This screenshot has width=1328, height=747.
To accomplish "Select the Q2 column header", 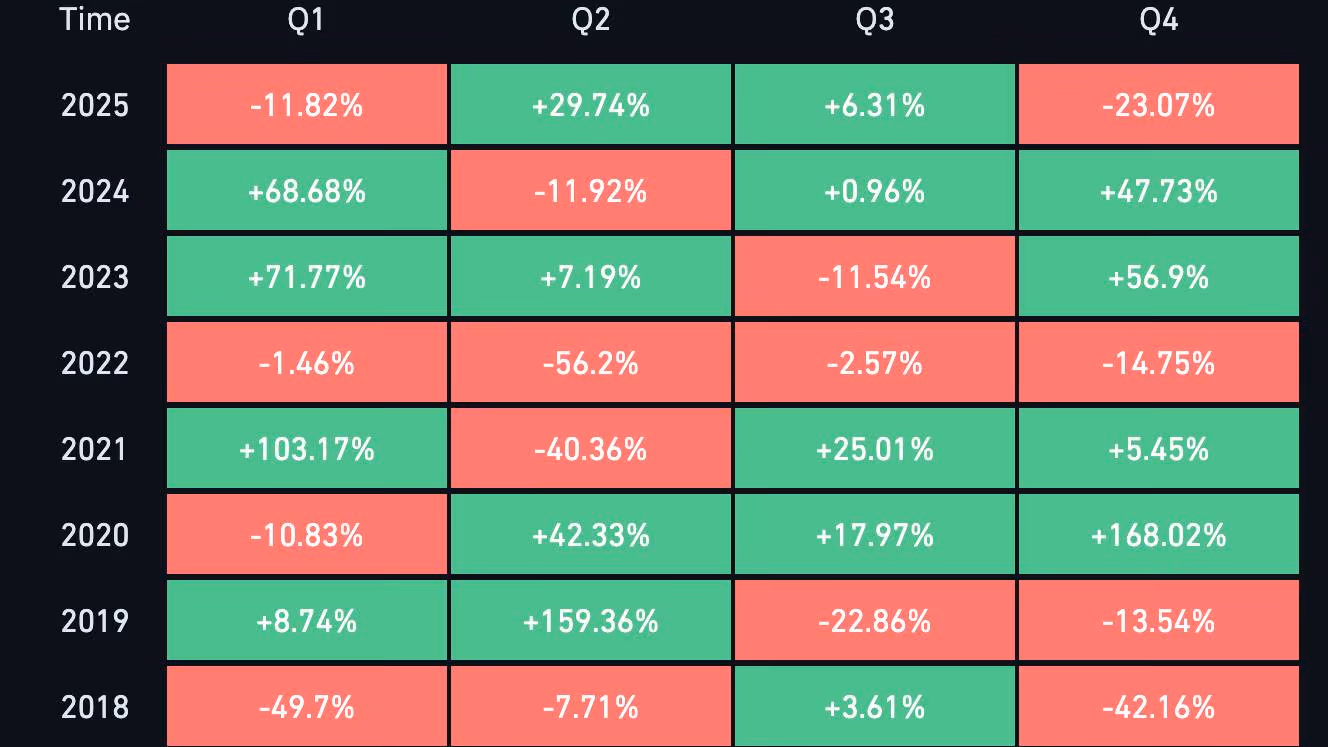I will pos(590,20).
